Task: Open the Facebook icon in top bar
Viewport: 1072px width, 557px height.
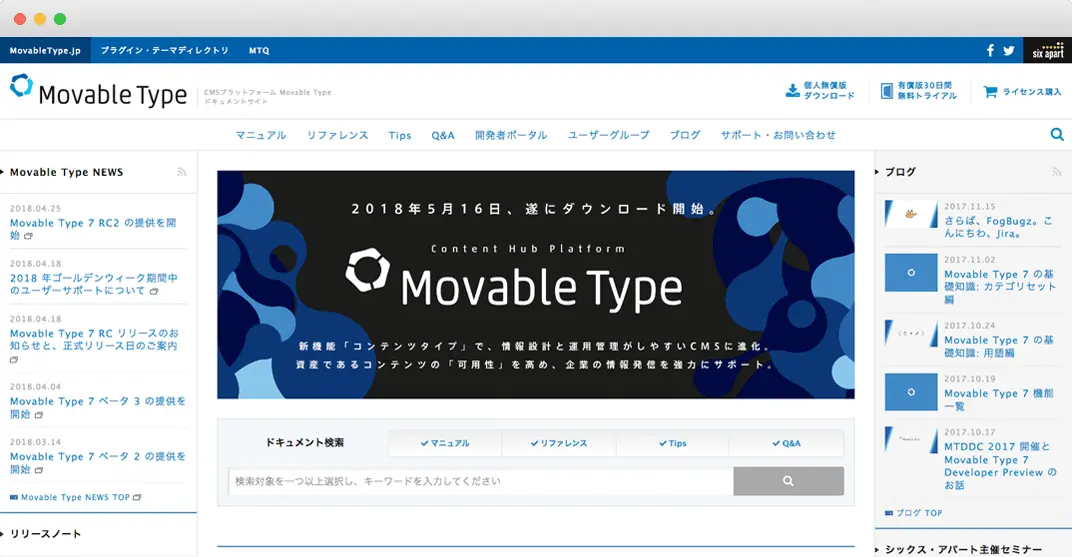Action: pos(990,50)
